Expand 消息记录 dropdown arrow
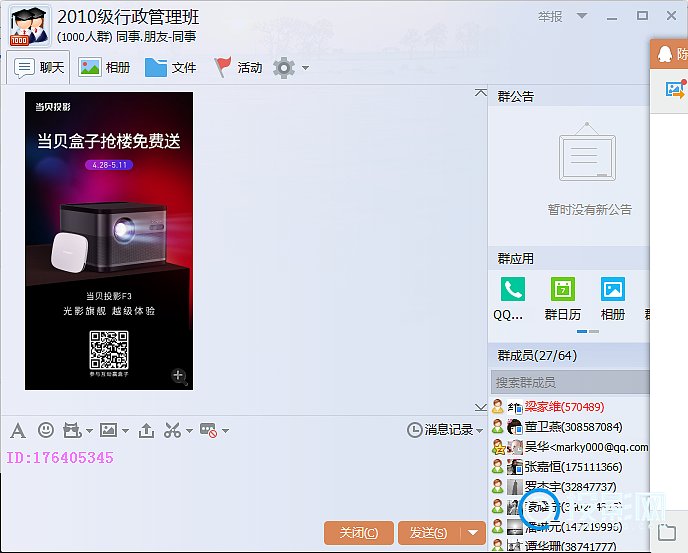 (x=479, y=431)
